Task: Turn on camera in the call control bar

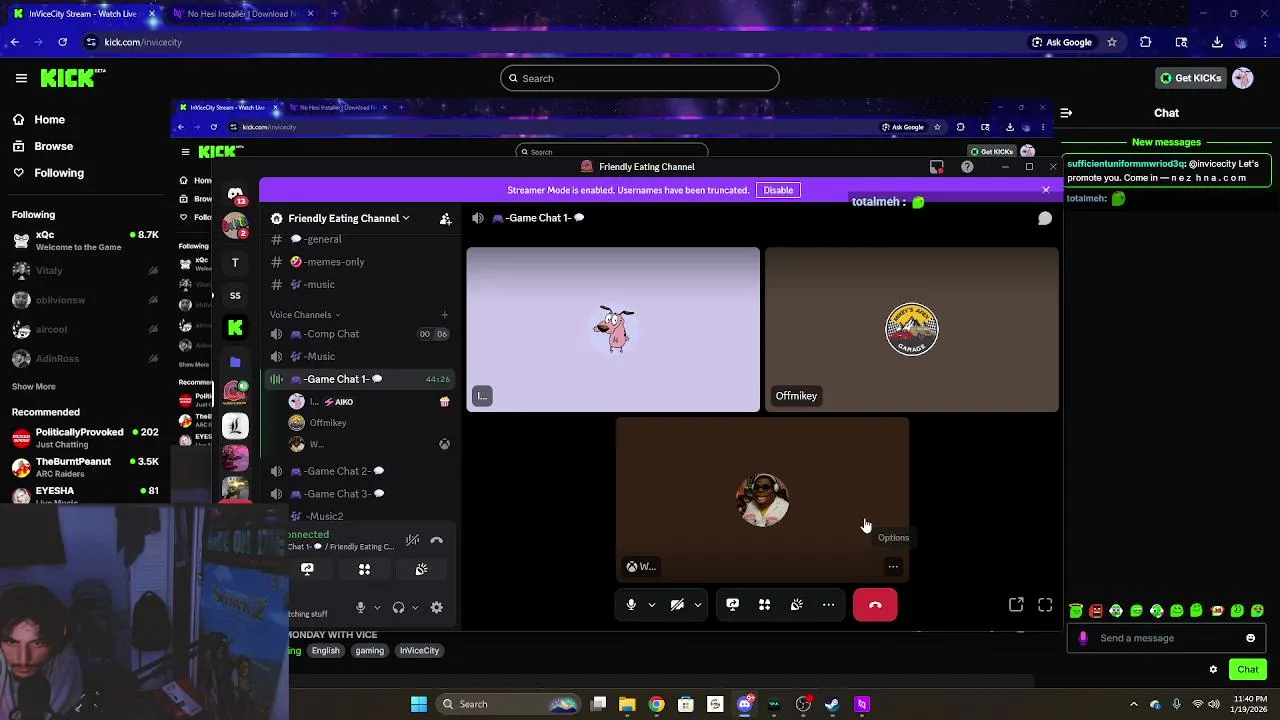Action: (x=677, y=604)
